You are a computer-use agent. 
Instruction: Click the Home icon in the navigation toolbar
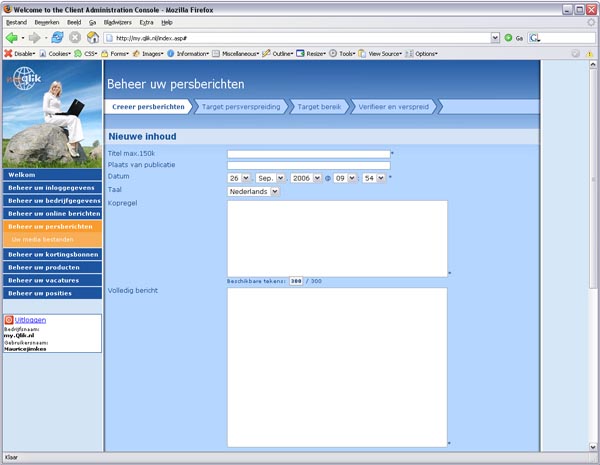[92, 37]
